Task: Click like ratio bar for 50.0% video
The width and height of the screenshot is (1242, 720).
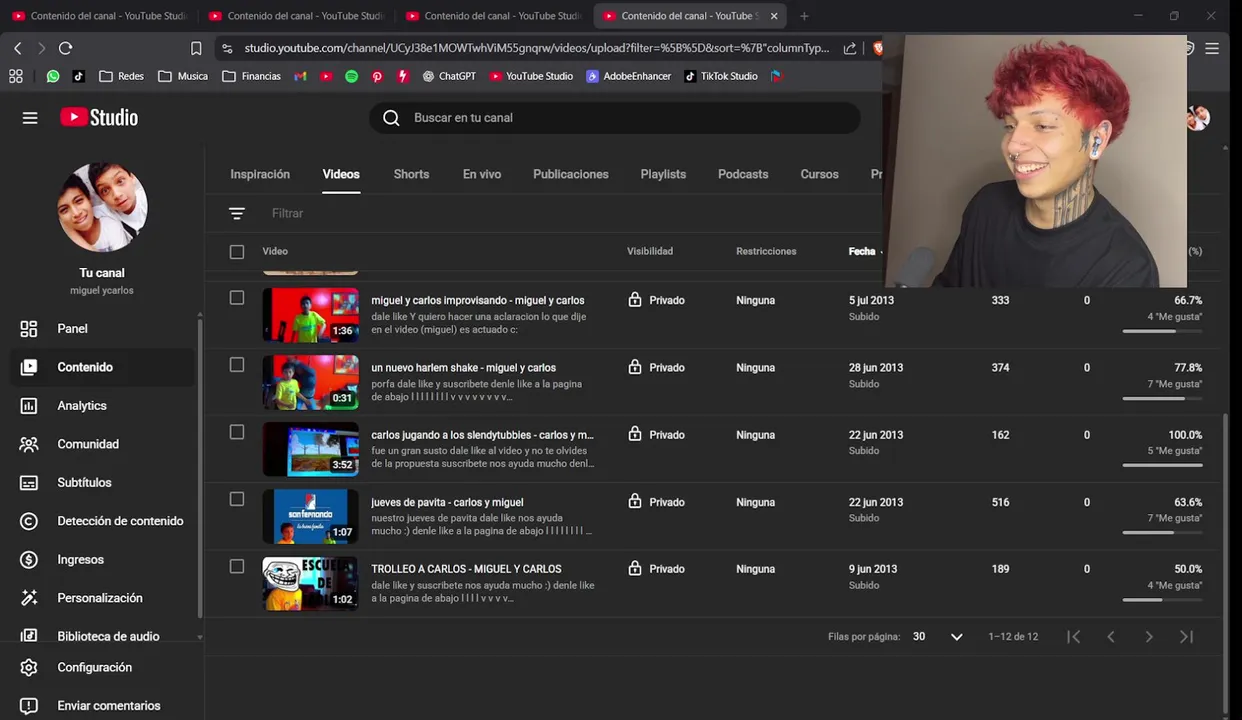Action: 1162,600
